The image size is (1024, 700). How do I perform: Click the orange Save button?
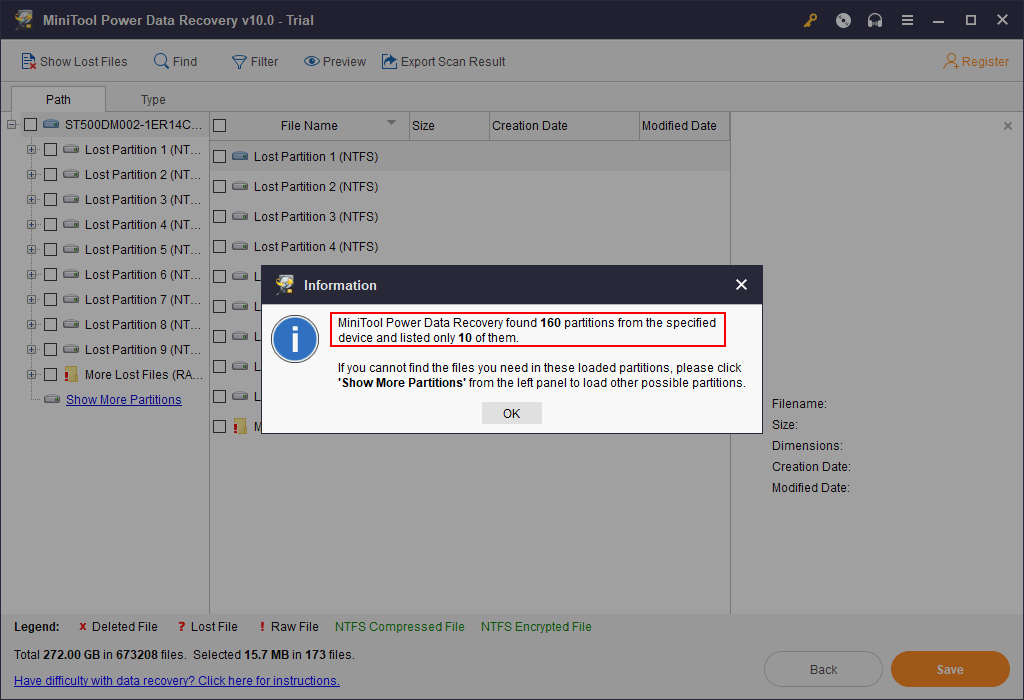[950, 669]
